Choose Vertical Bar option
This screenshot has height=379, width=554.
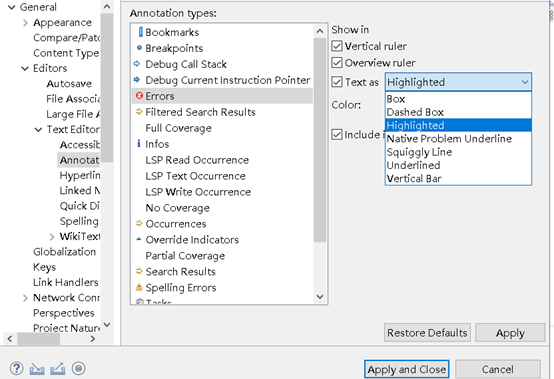click(x=458, y=178)
